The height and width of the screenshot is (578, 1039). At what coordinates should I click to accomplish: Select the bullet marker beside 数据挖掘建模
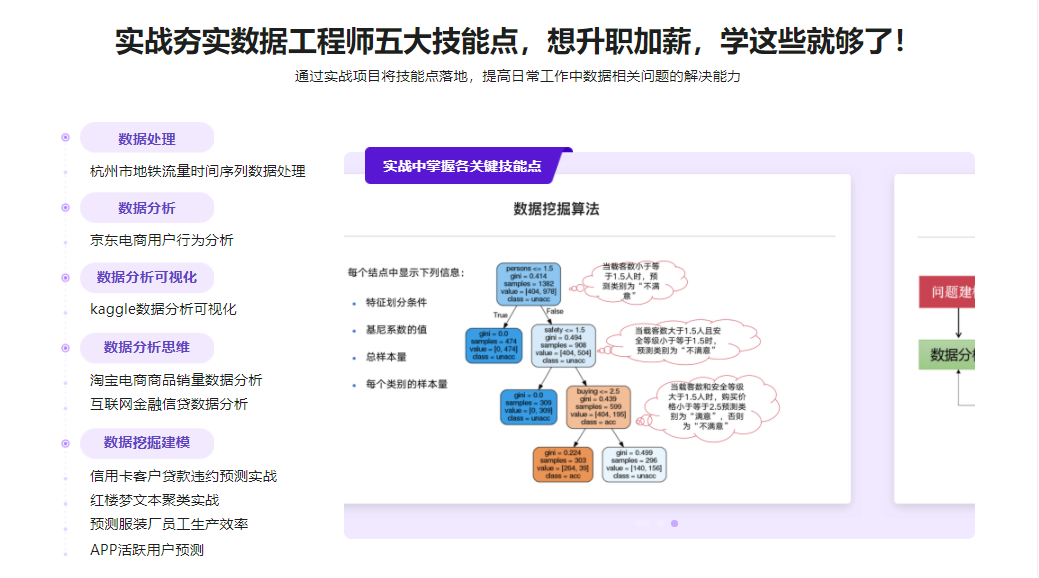coord(65,442)
